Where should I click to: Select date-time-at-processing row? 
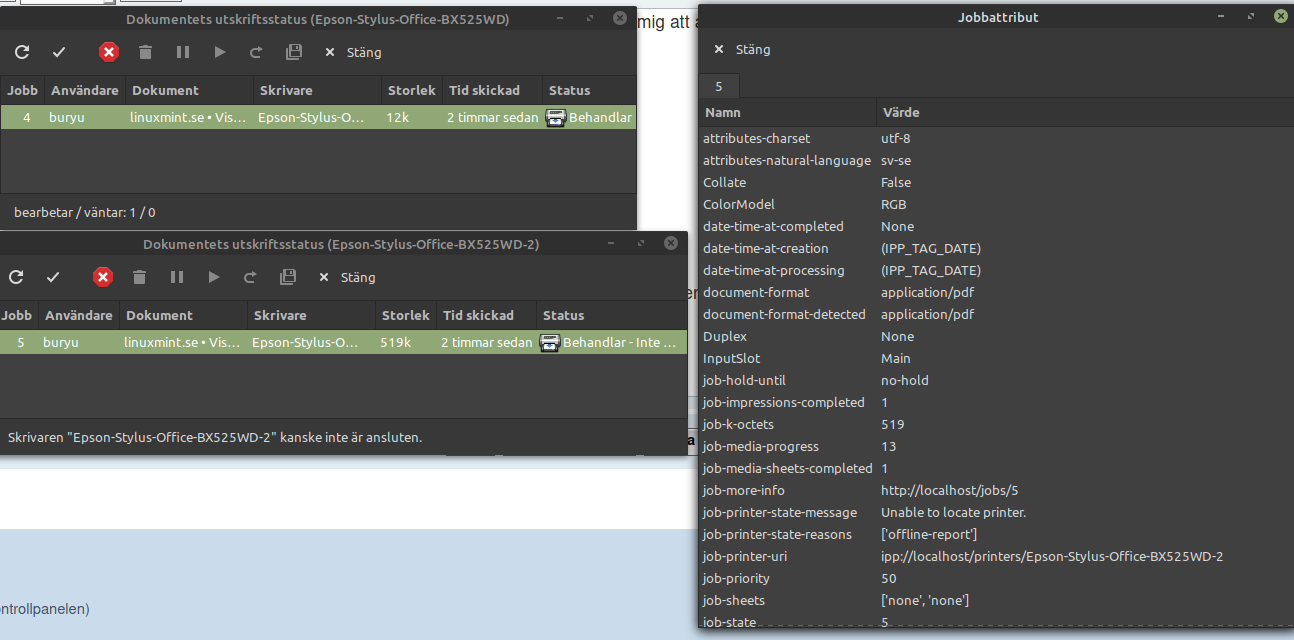click(x=996, y=270)
